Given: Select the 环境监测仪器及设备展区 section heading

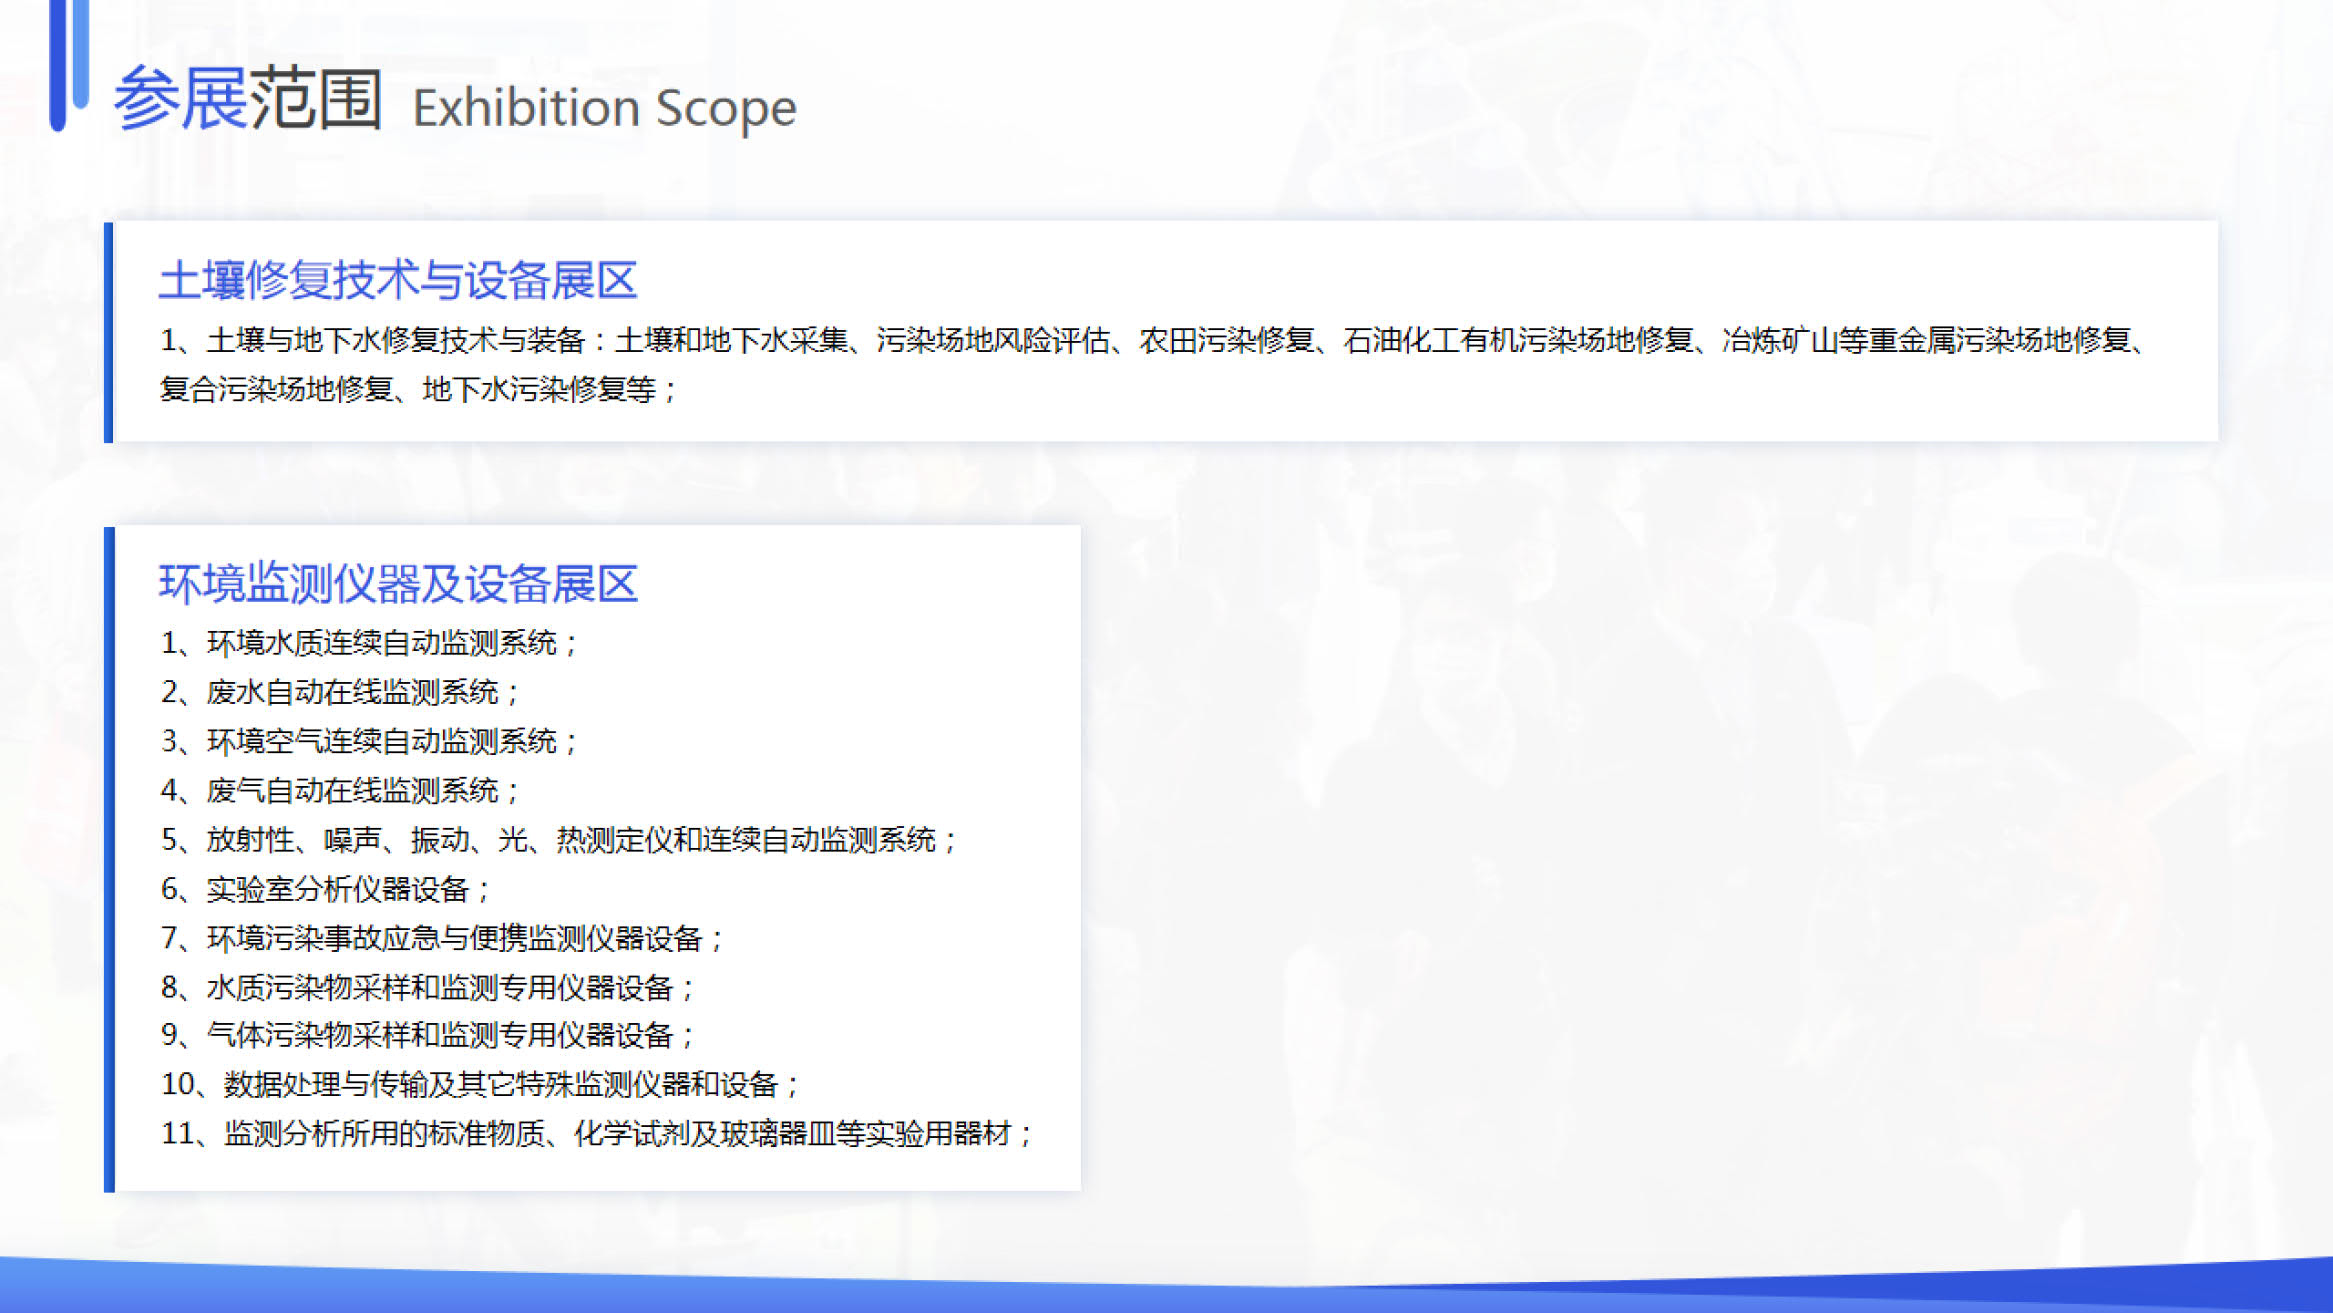Looking at the screenshot, I should 398,584.
